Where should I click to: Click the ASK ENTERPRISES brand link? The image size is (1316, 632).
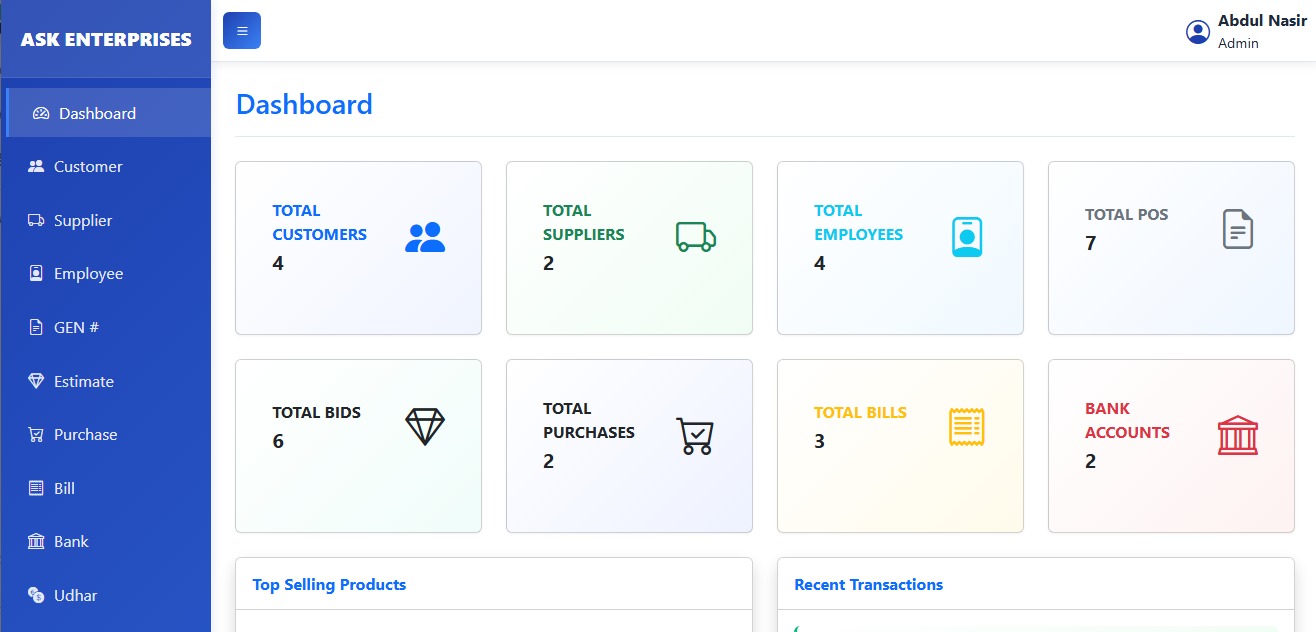click(106, 40)
